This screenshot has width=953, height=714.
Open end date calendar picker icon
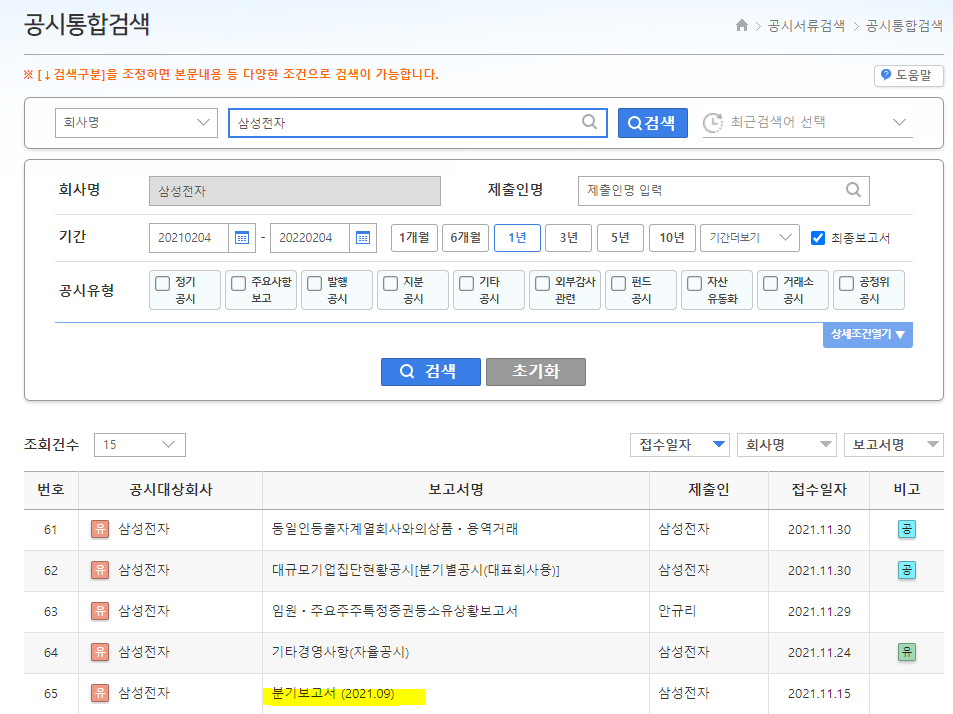click(363, 238)
